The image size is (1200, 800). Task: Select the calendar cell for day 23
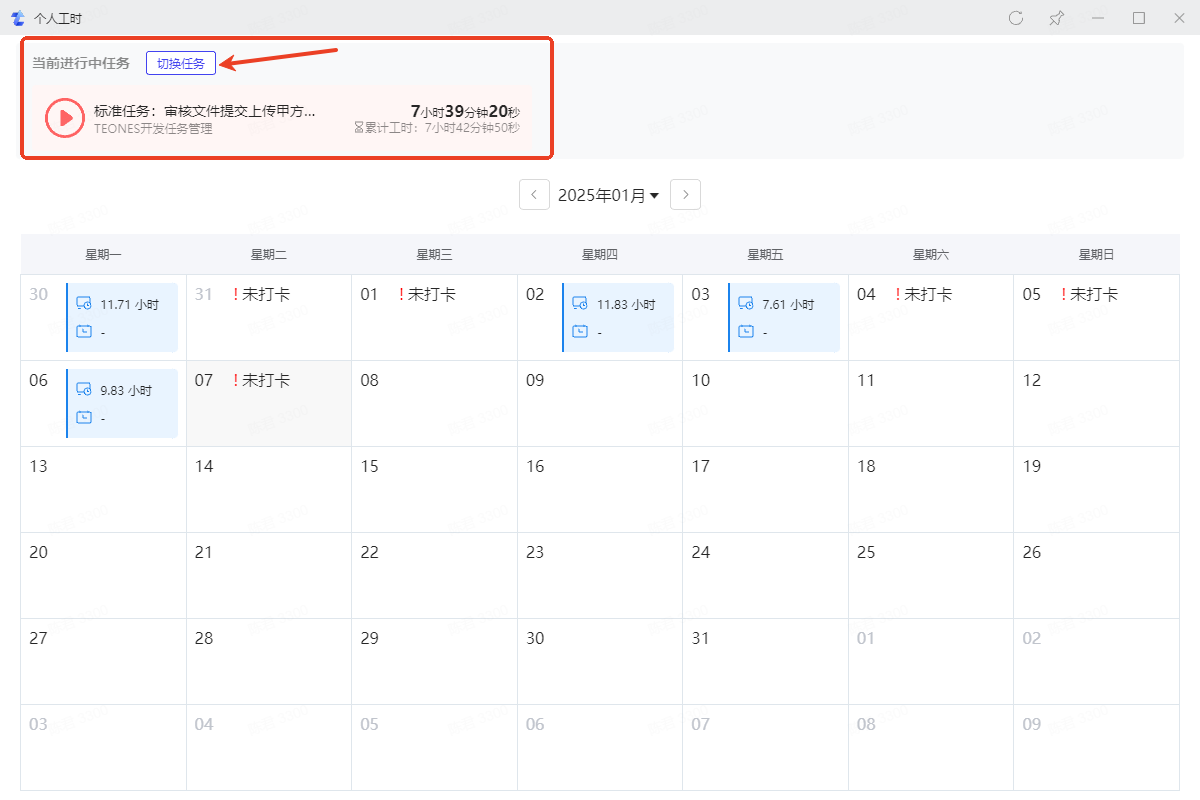599,575
